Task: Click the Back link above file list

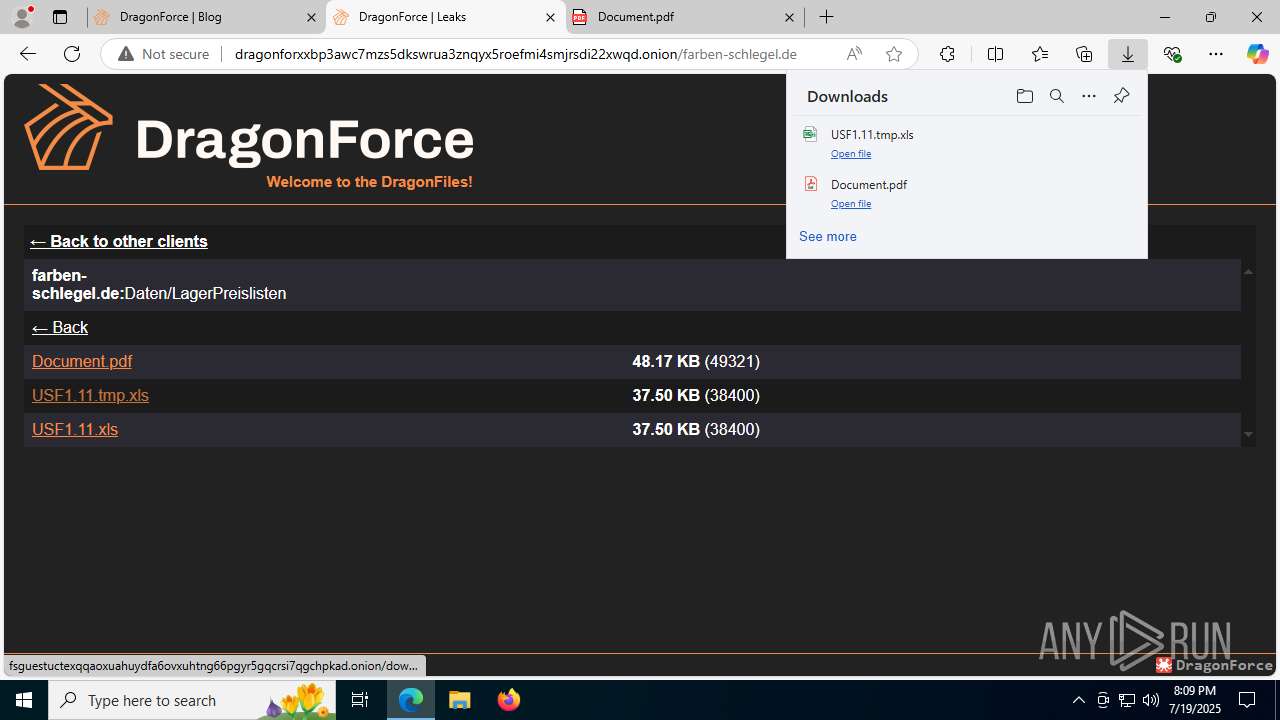Action: 60,327
